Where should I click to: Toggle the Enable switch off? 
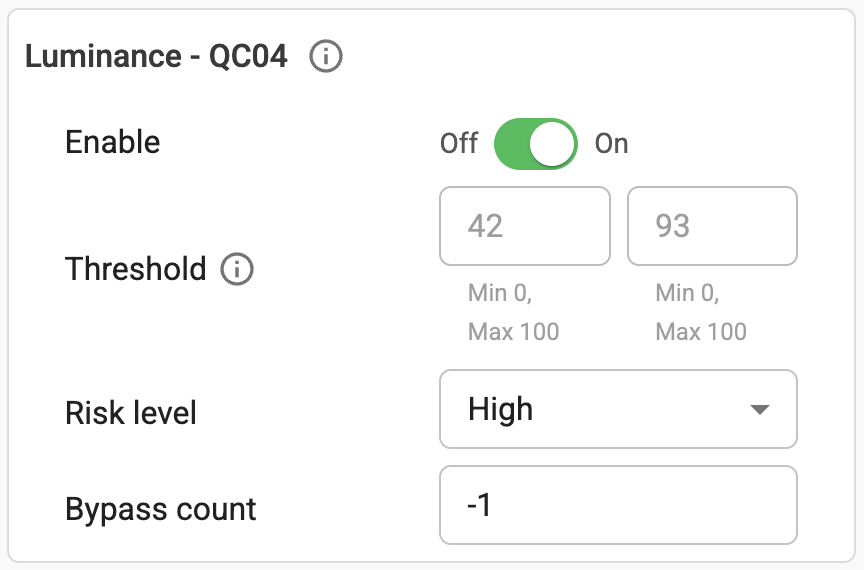pos(535,143)
